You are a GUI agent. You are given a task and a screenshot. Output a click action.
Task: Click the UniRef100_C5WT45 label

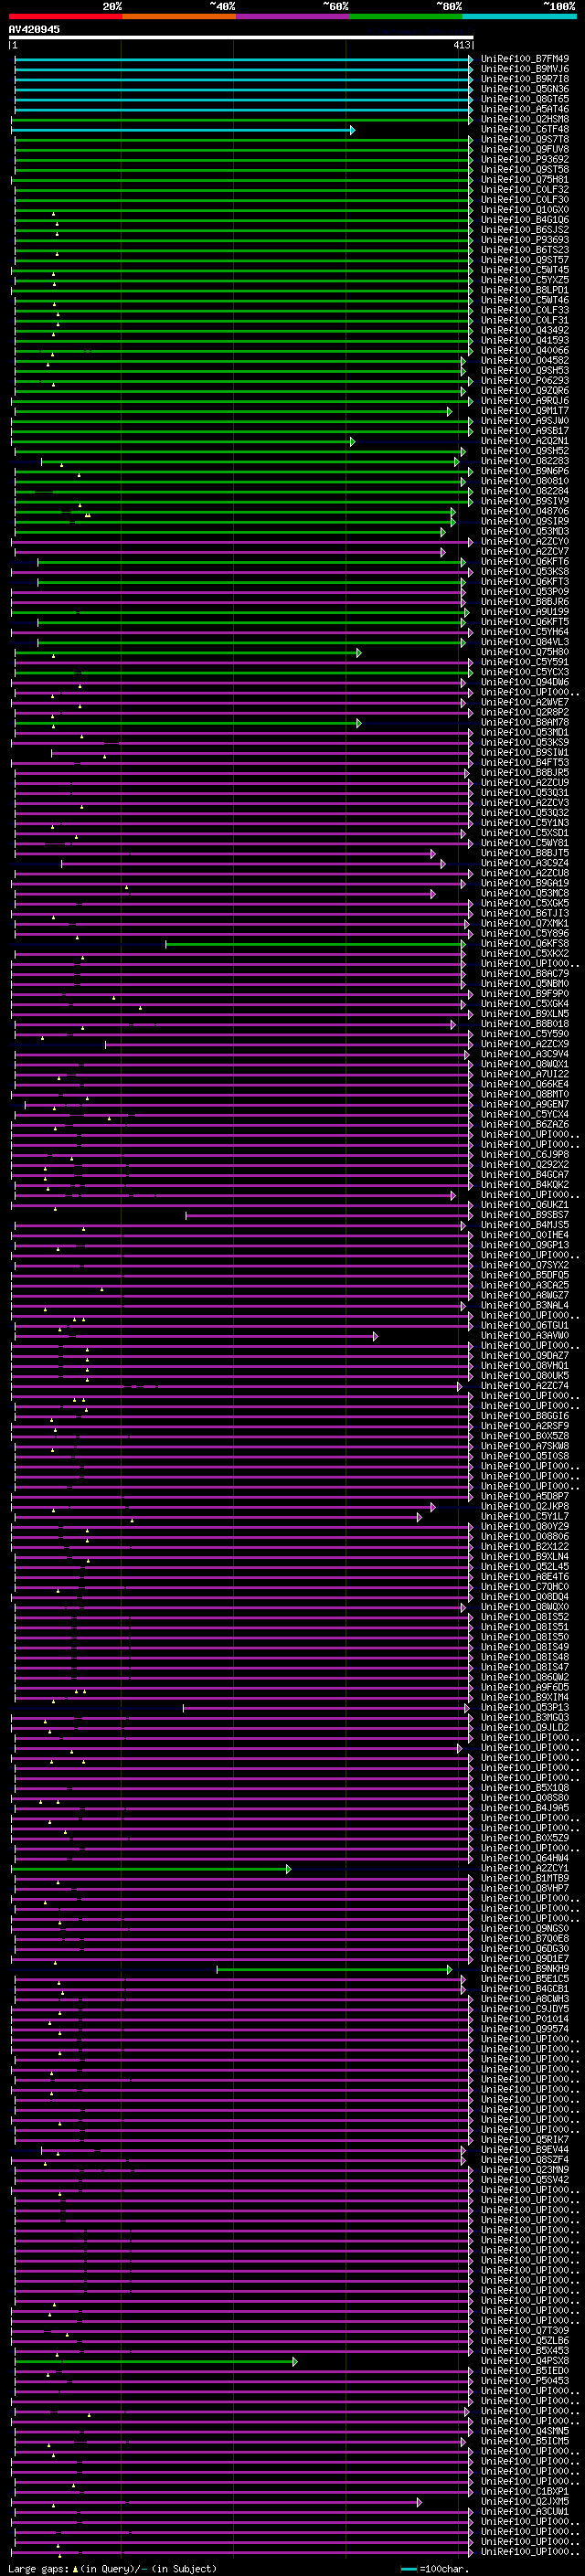pyautogui.click(x=525, y=269)
